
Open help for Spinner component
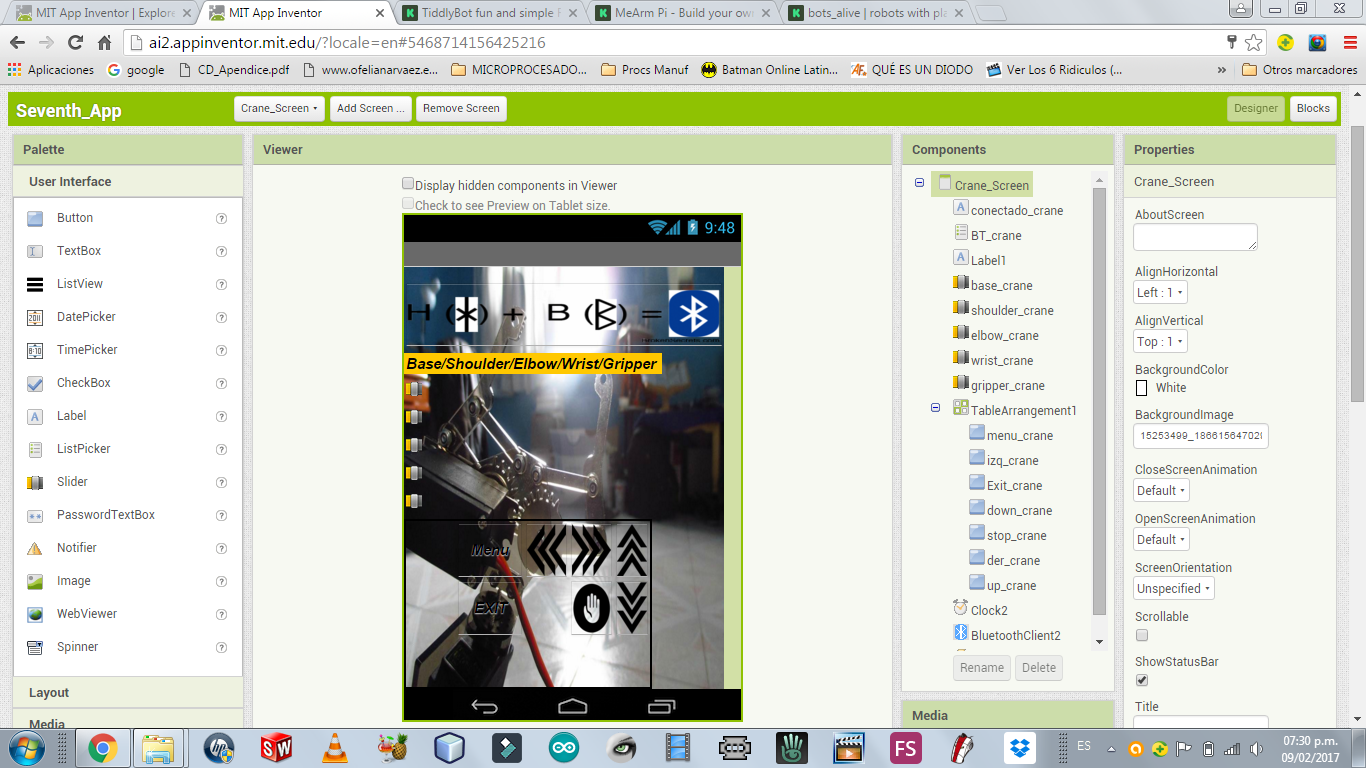tap(222, 647)
